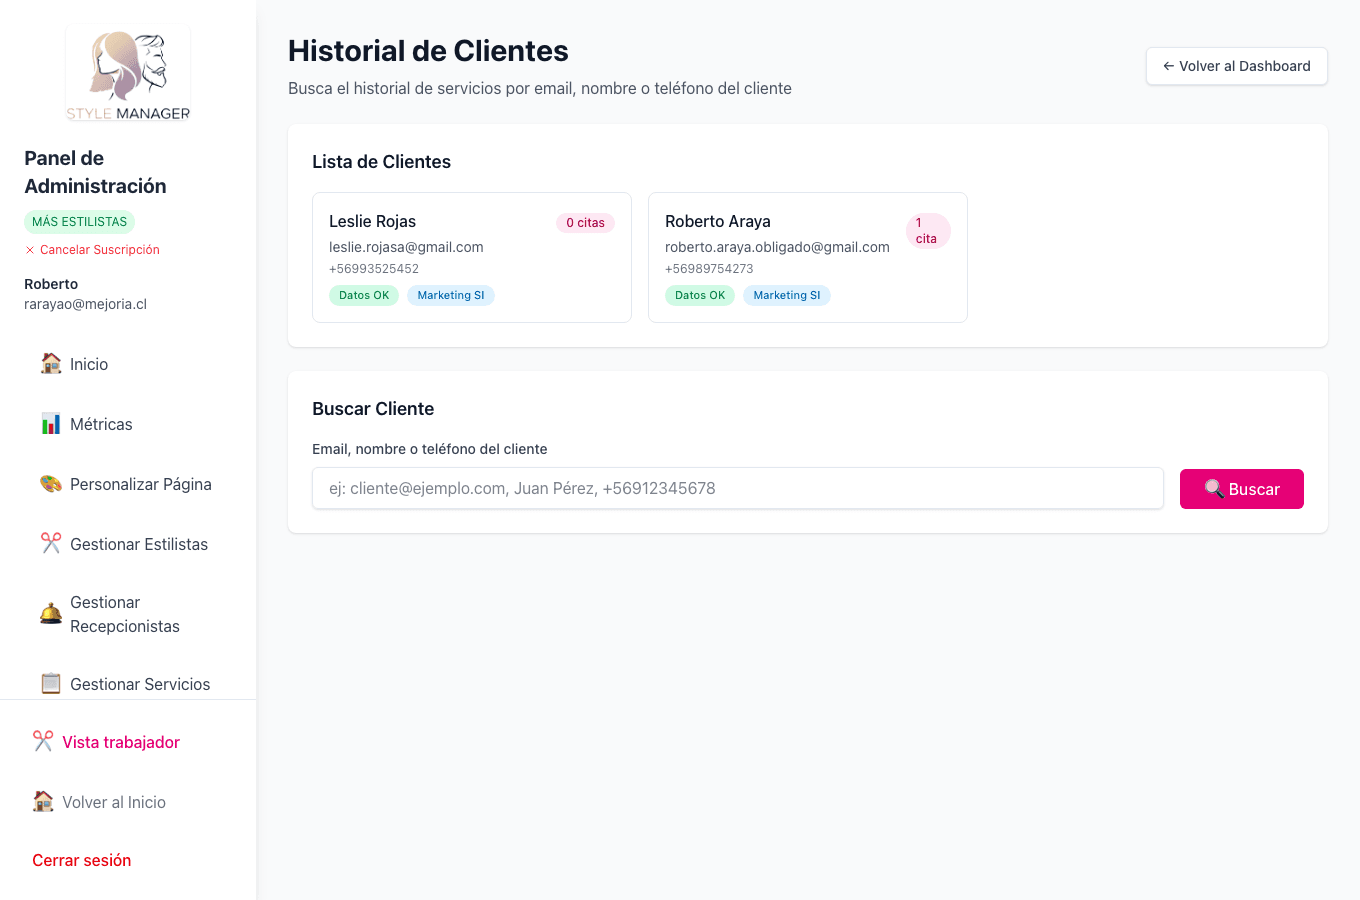Open the Vista trabajador section
1360x900 pixels.
tap(119, 741)
